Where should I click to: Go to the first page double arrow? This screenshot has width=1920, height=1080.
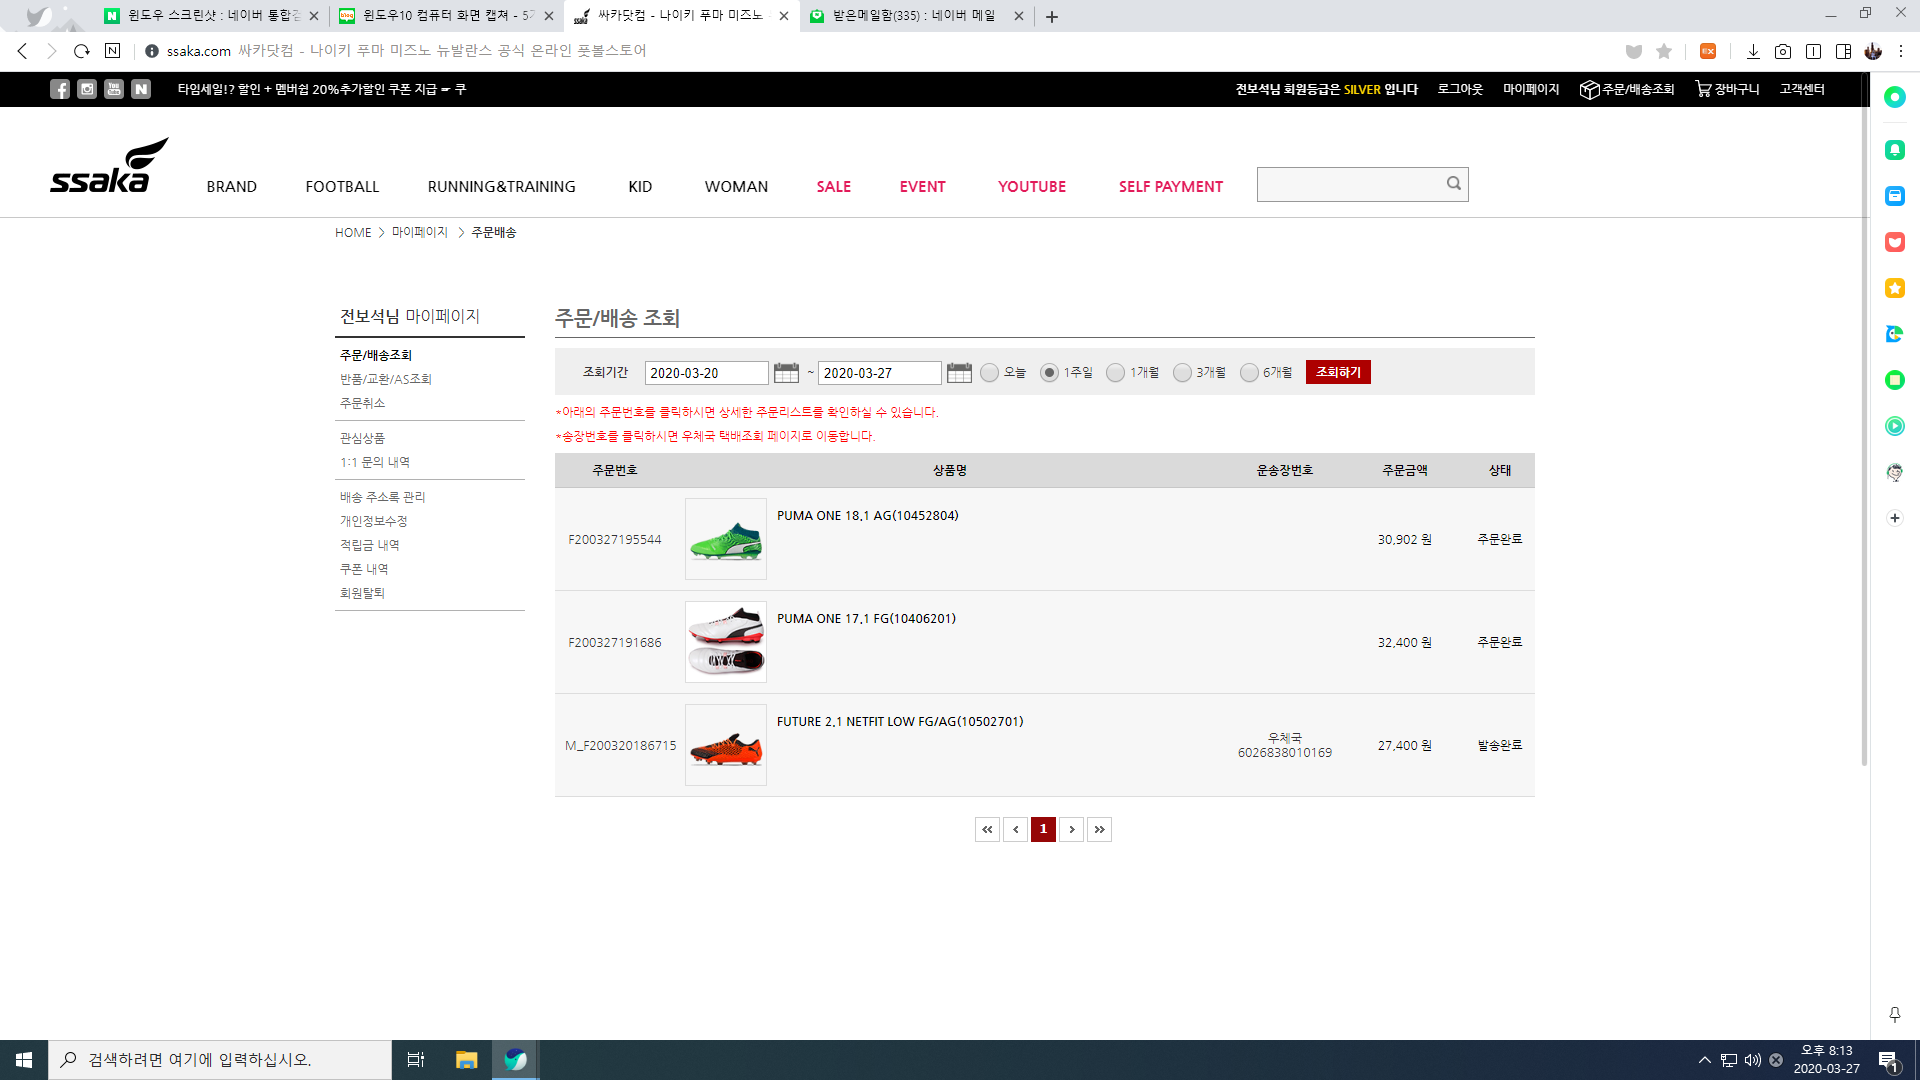tap(988, 829)
